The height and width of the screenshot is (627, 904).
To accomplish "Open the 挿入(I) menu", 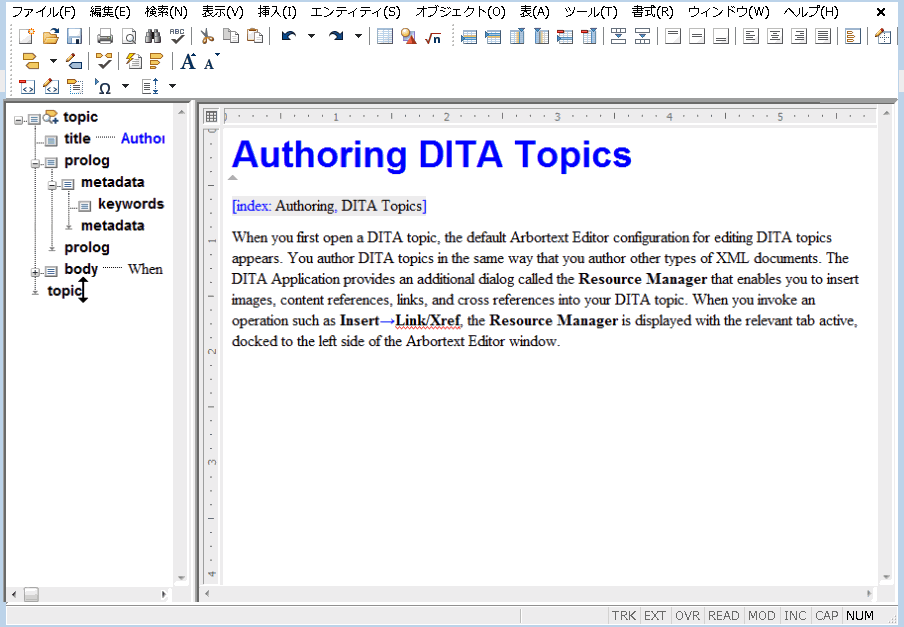I will point(277,12).
